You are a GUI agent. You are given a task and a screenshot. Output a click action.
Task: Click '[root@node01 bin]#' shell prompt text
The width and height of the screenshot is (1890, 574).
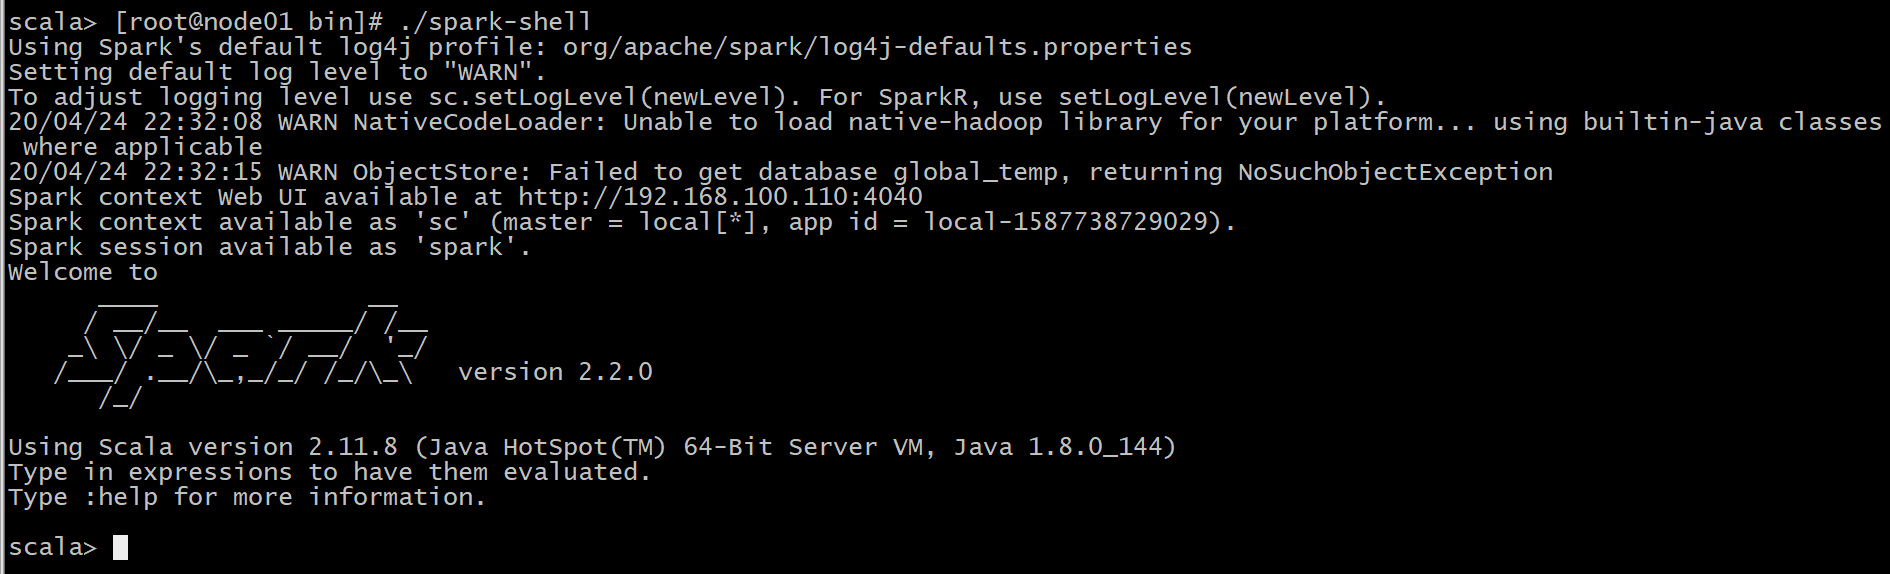pyautogui.click(x=248, y=22)
